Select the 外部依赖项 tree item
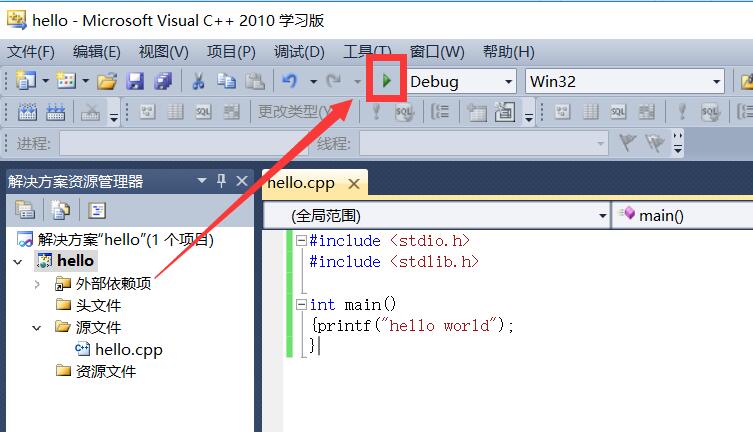The width and height of the screenshot is (753, 432). pos(113,283)
